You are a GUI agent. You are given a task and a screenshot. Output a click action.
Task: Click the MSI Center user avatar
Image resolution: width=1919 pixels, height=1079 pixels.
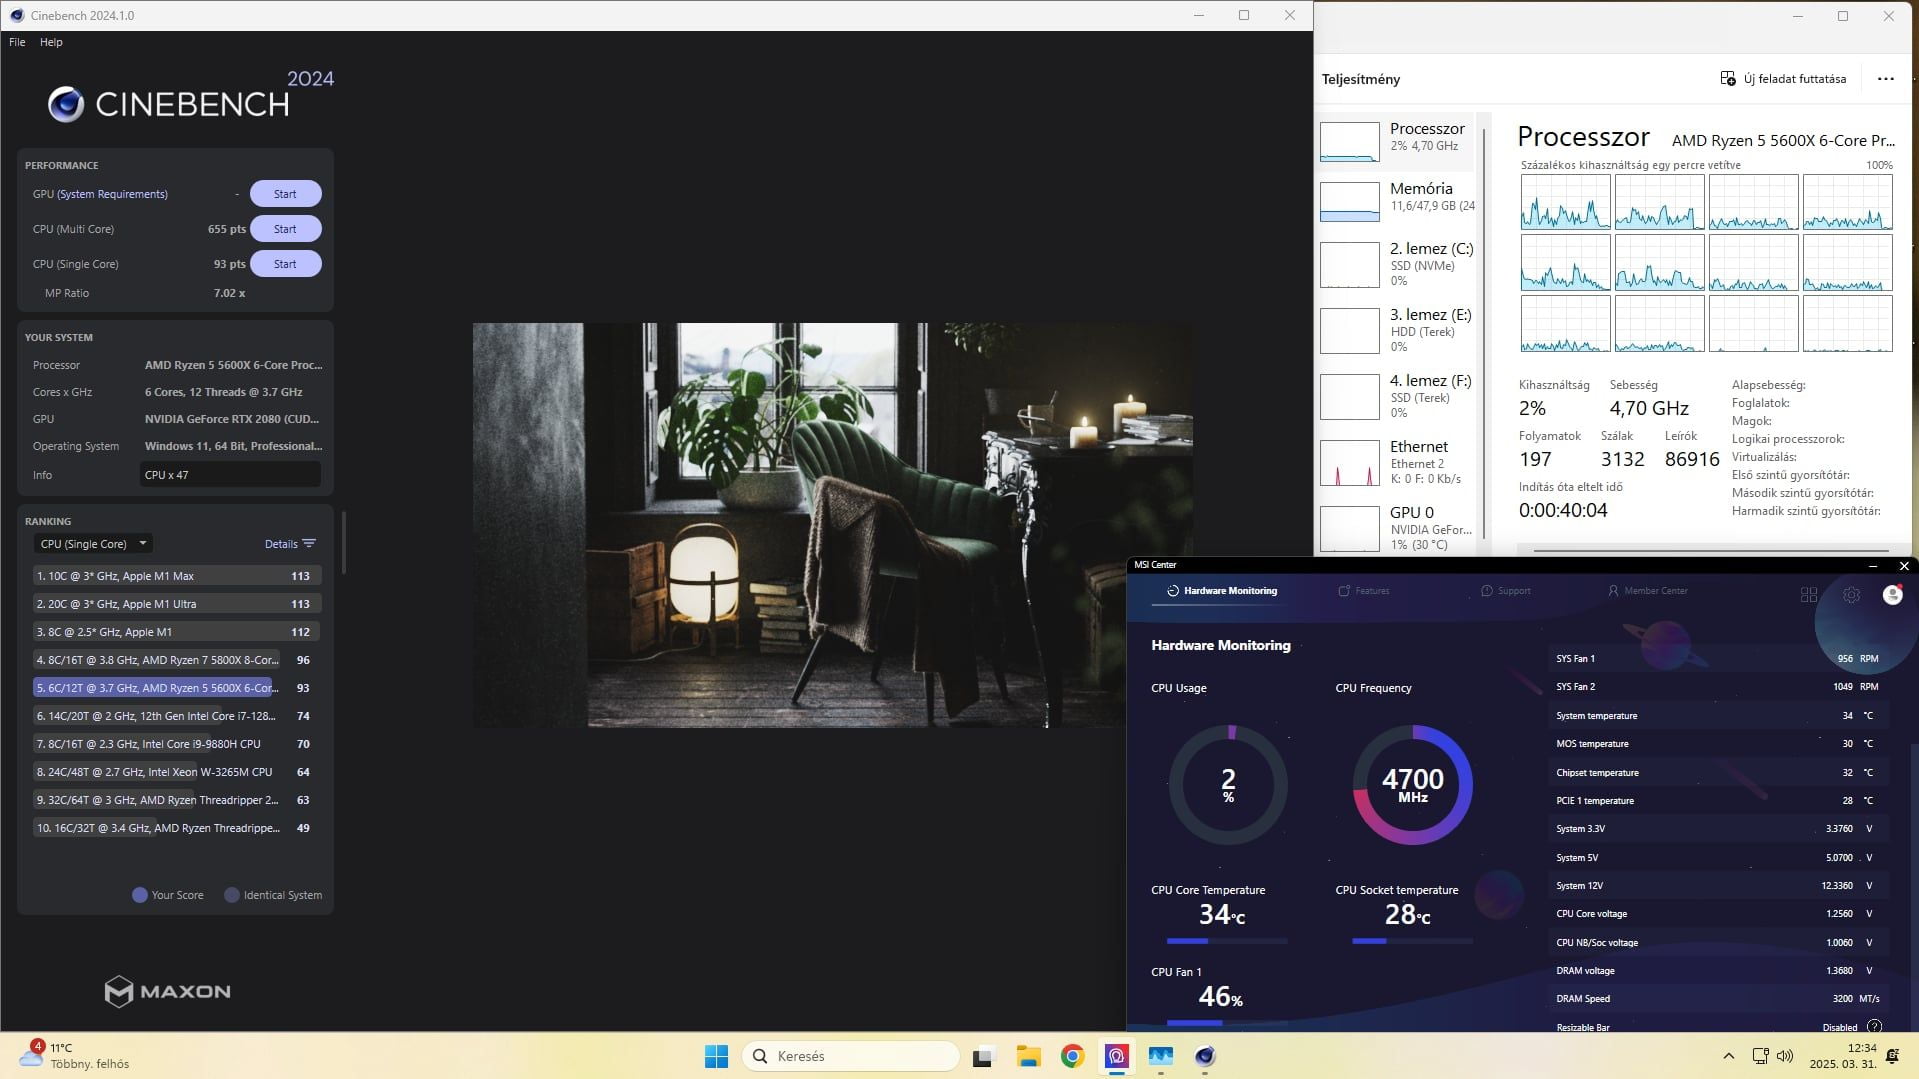pyautogui.click(x=1892, y=594)
